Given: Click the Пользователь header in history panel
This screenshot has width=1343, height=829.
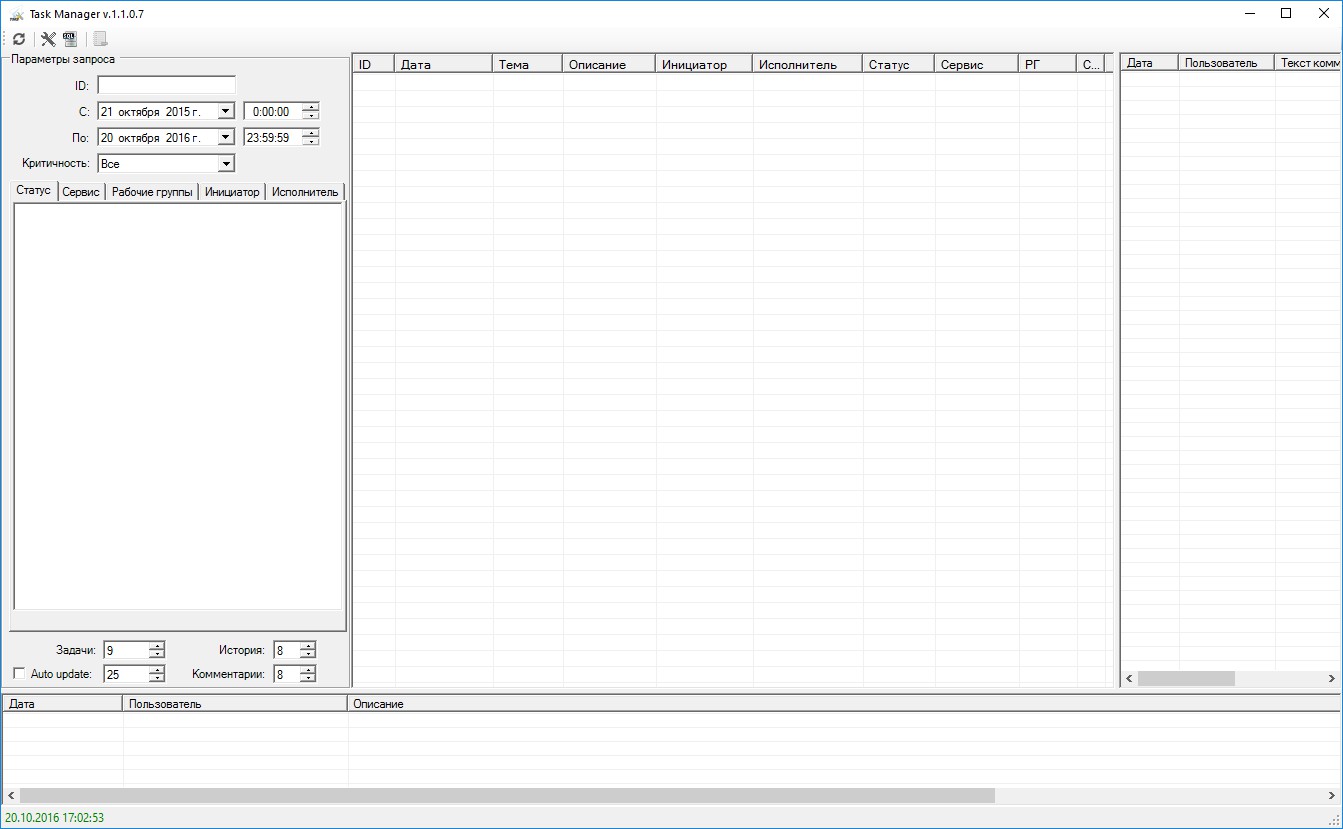Looking at the screenshot, I should point(235,704).
